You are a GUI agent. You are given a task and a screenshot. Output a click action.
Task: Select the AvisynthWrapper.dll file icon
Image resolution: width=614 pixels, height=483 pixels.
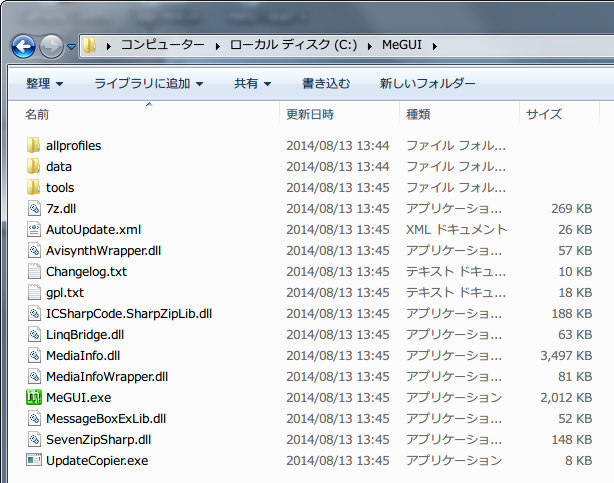click(x=34, y=250)
